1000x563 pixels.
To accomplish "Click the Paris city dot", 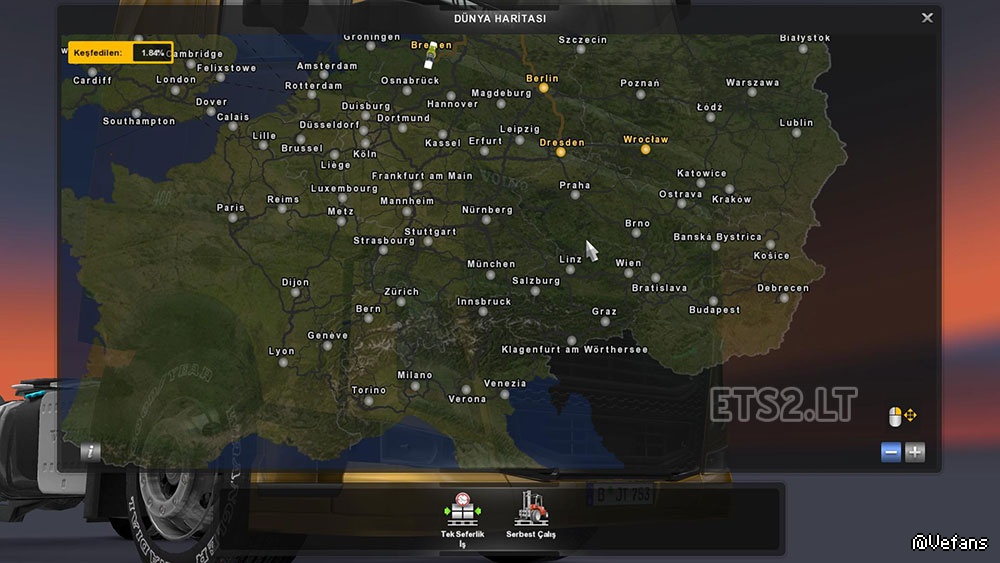I will [x=233, y=218].
